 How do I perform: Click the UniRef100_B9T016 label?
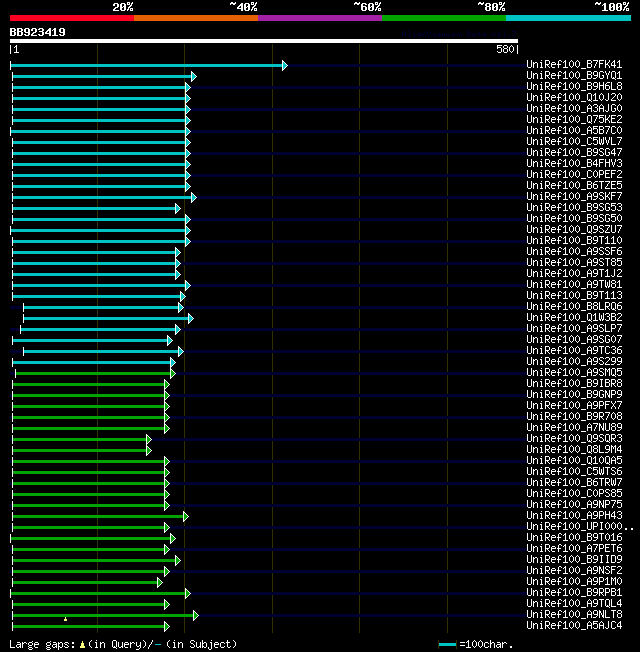(x=574, y=537)
